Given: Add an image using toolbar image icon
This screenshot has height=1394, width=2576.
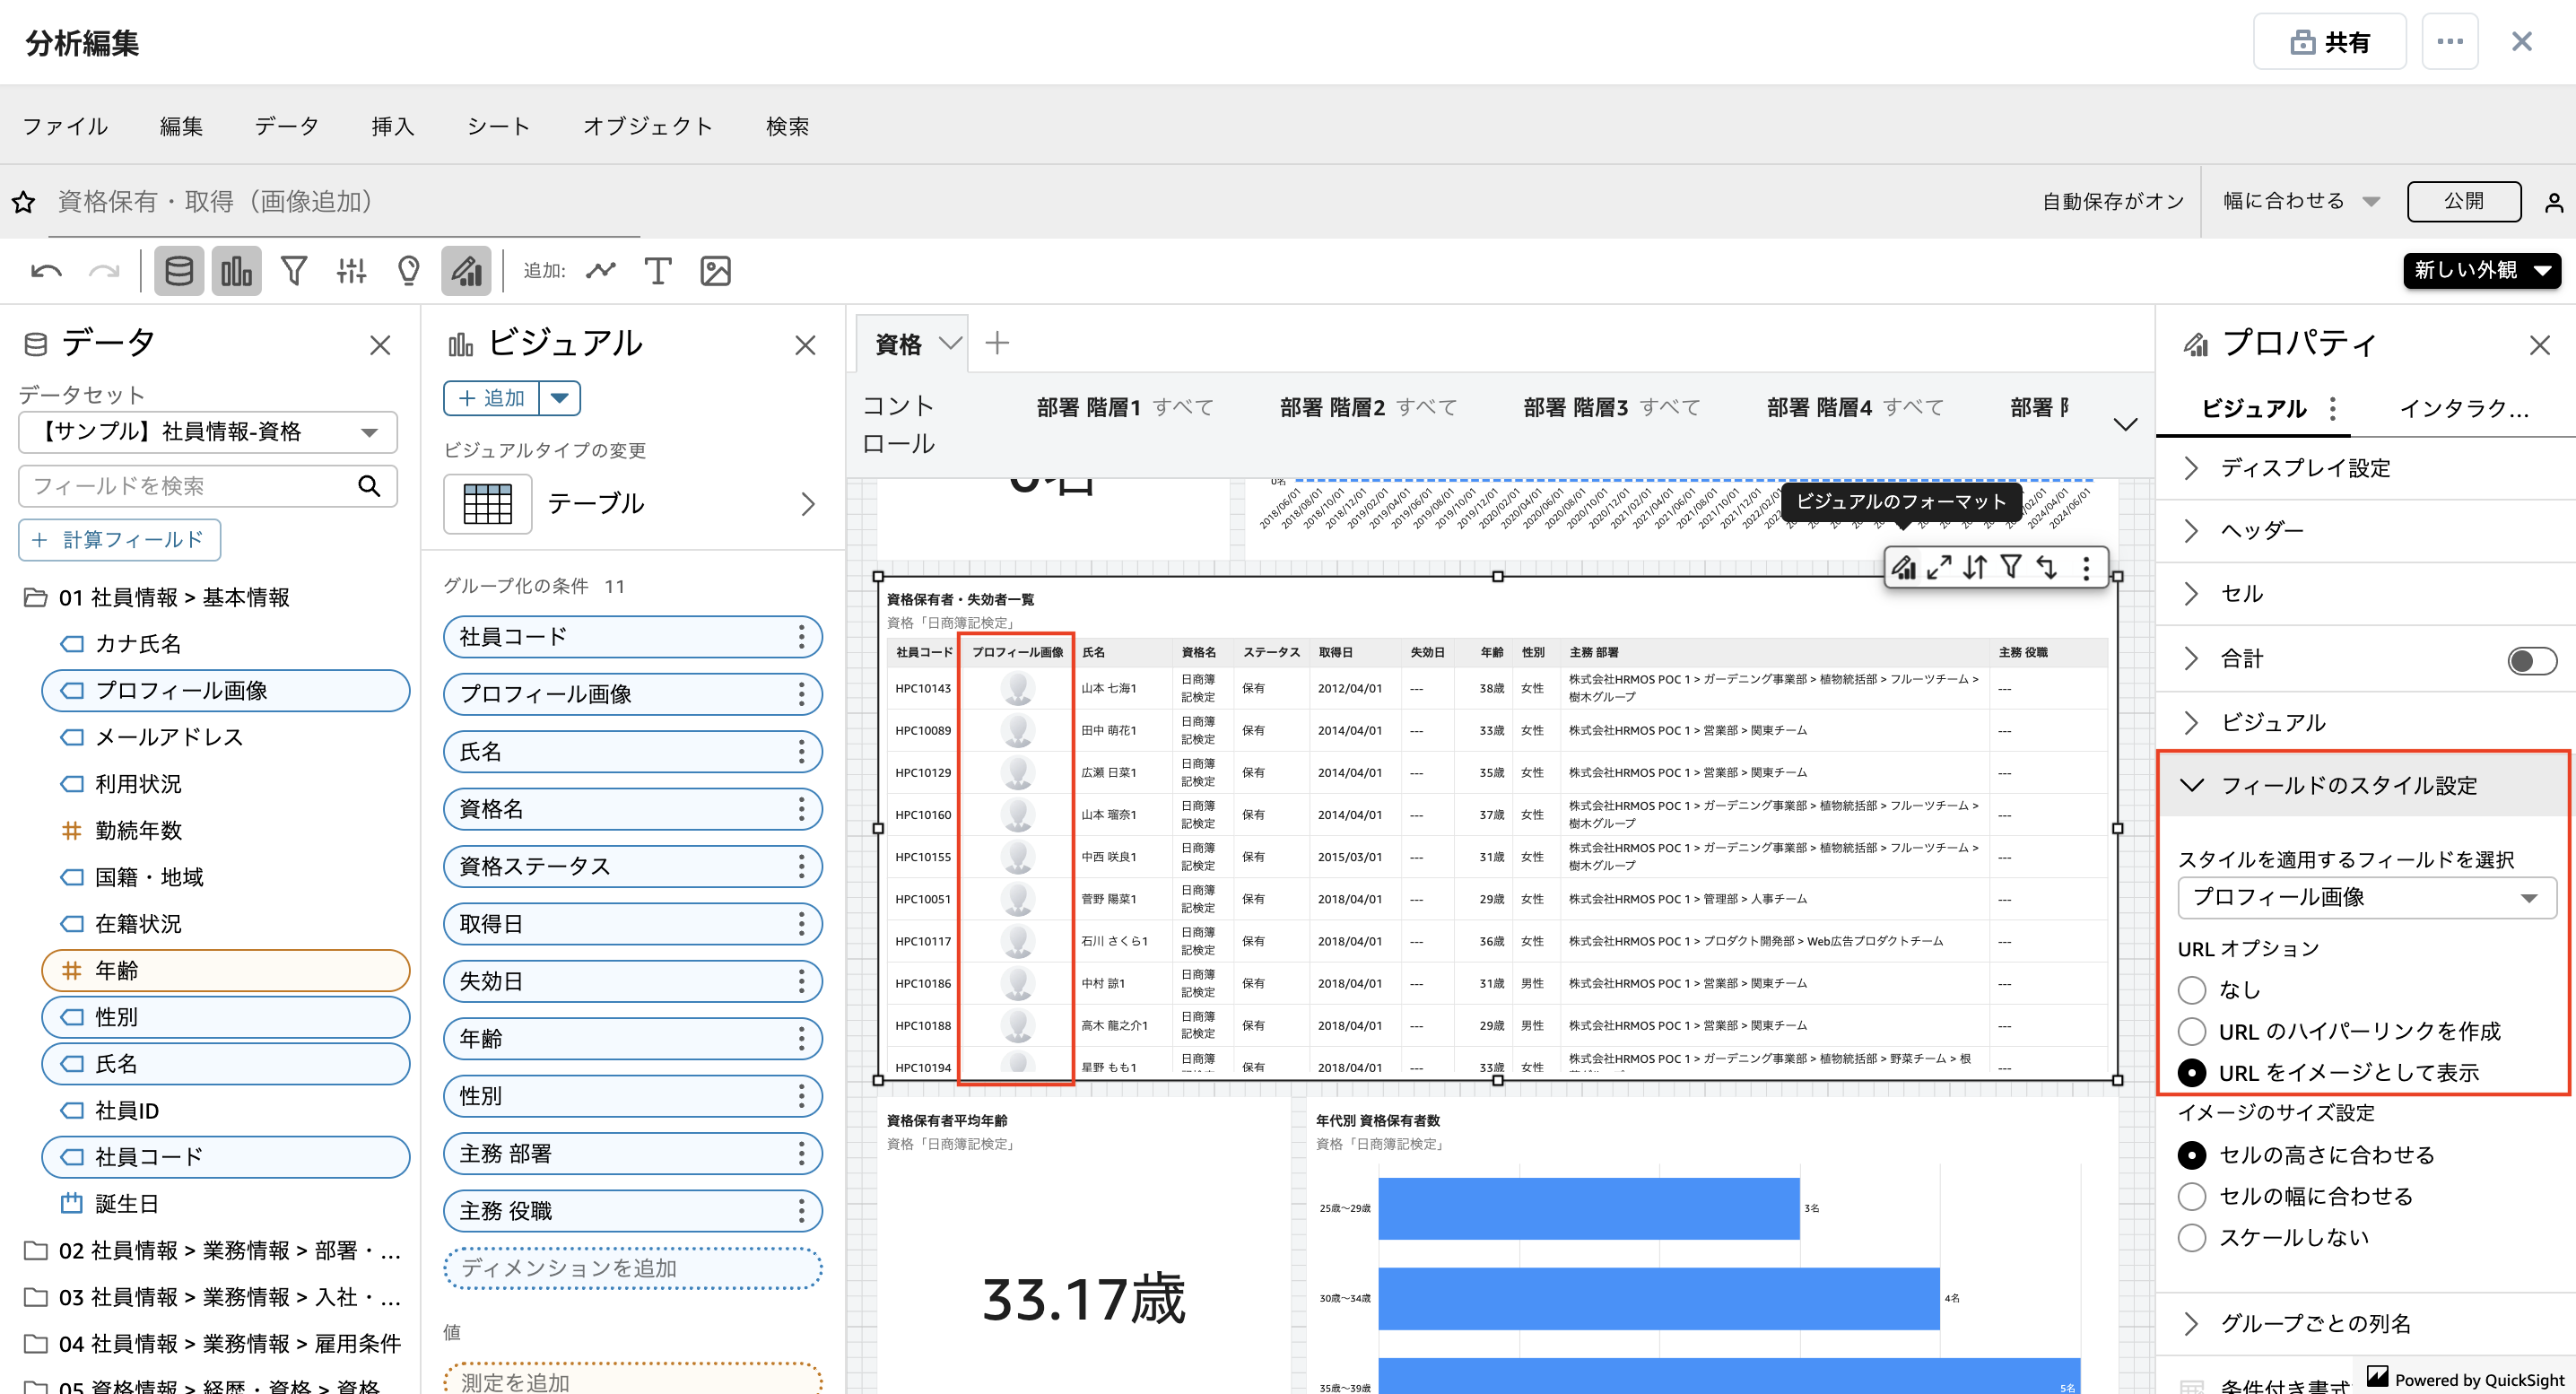Looking at the screenshot, I should (715, 271).
